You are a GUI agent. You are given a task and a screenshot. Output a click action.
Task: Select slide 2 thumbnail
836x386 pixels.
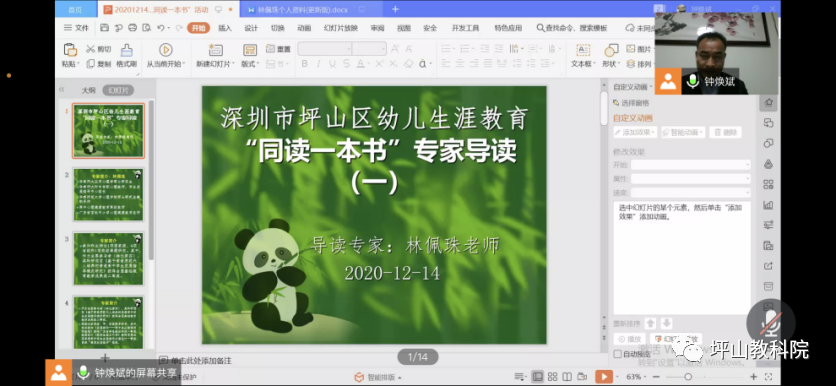tap(108, 195)
